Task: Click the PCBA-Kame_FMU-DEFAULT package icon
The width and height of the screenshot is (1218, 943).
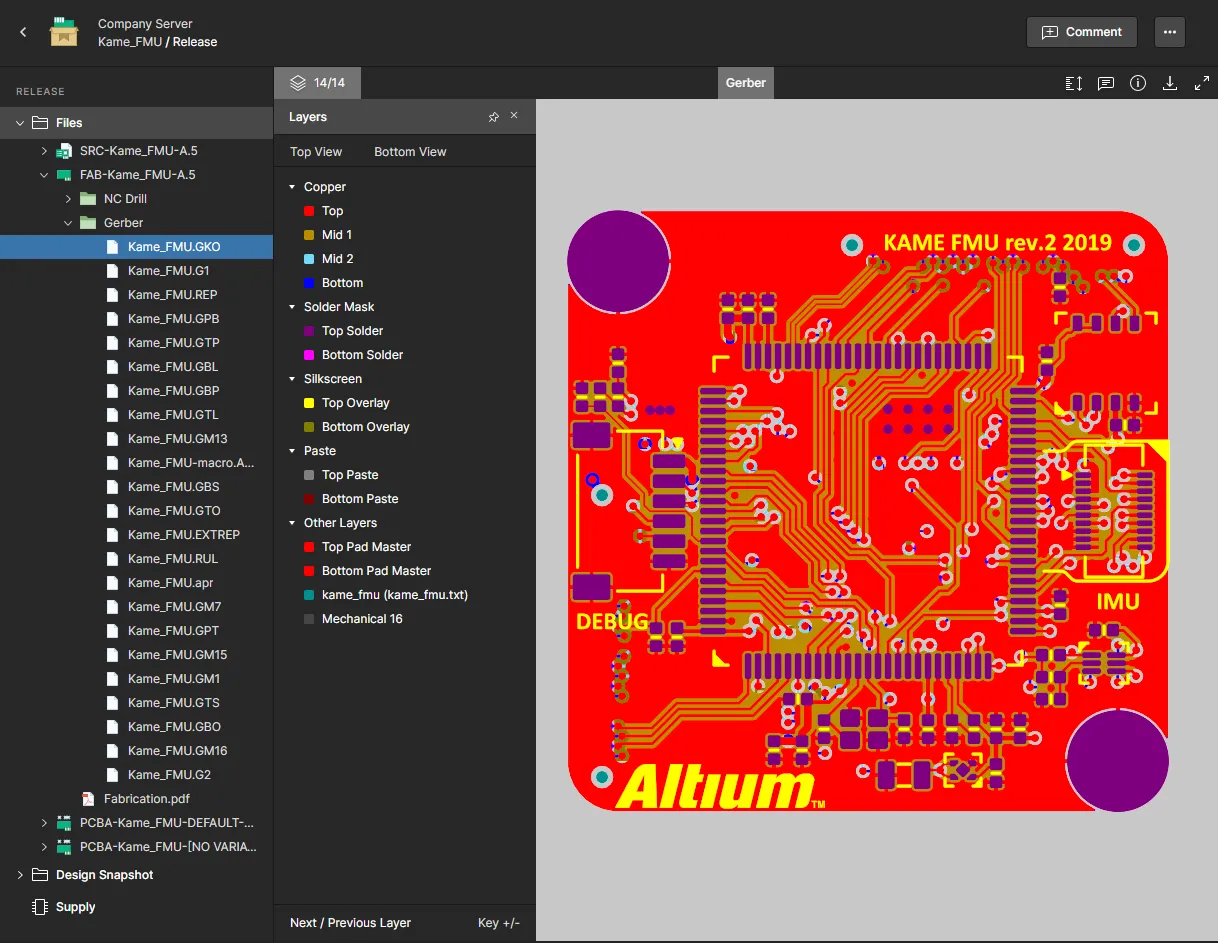Action: coord(64,823)
